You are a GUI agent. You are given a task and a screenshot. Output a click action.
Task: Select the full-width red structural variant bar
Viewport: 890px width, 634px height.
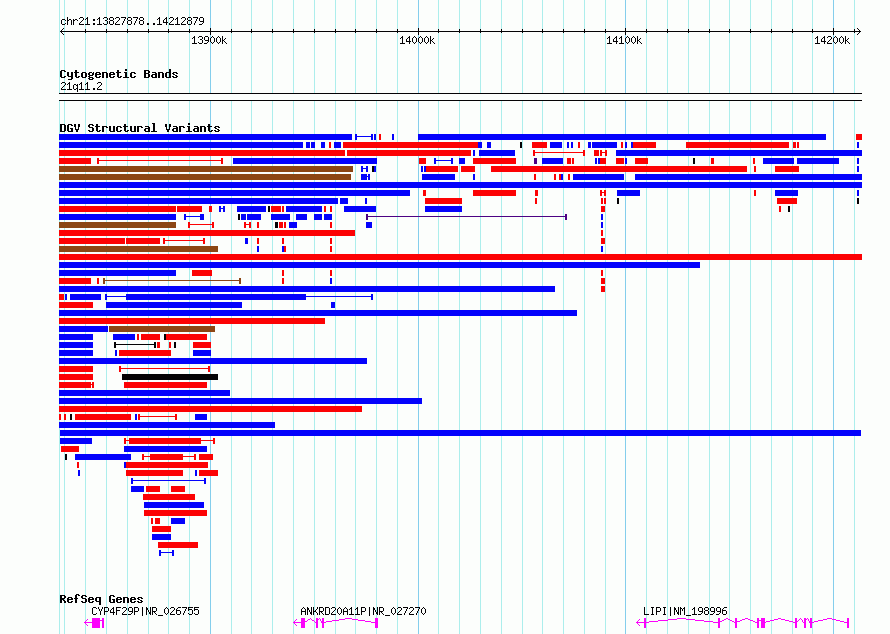click(x=460, y=257)
